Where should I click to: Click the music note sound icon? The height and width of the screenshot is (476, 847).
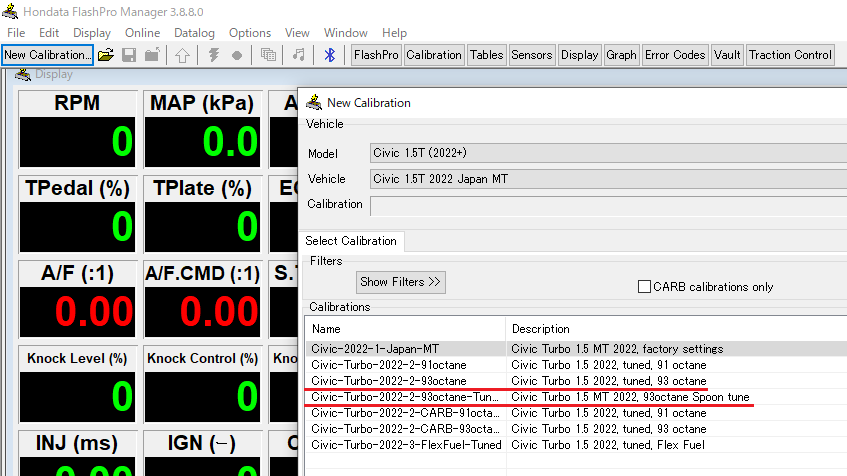click(x=299, y=55)
